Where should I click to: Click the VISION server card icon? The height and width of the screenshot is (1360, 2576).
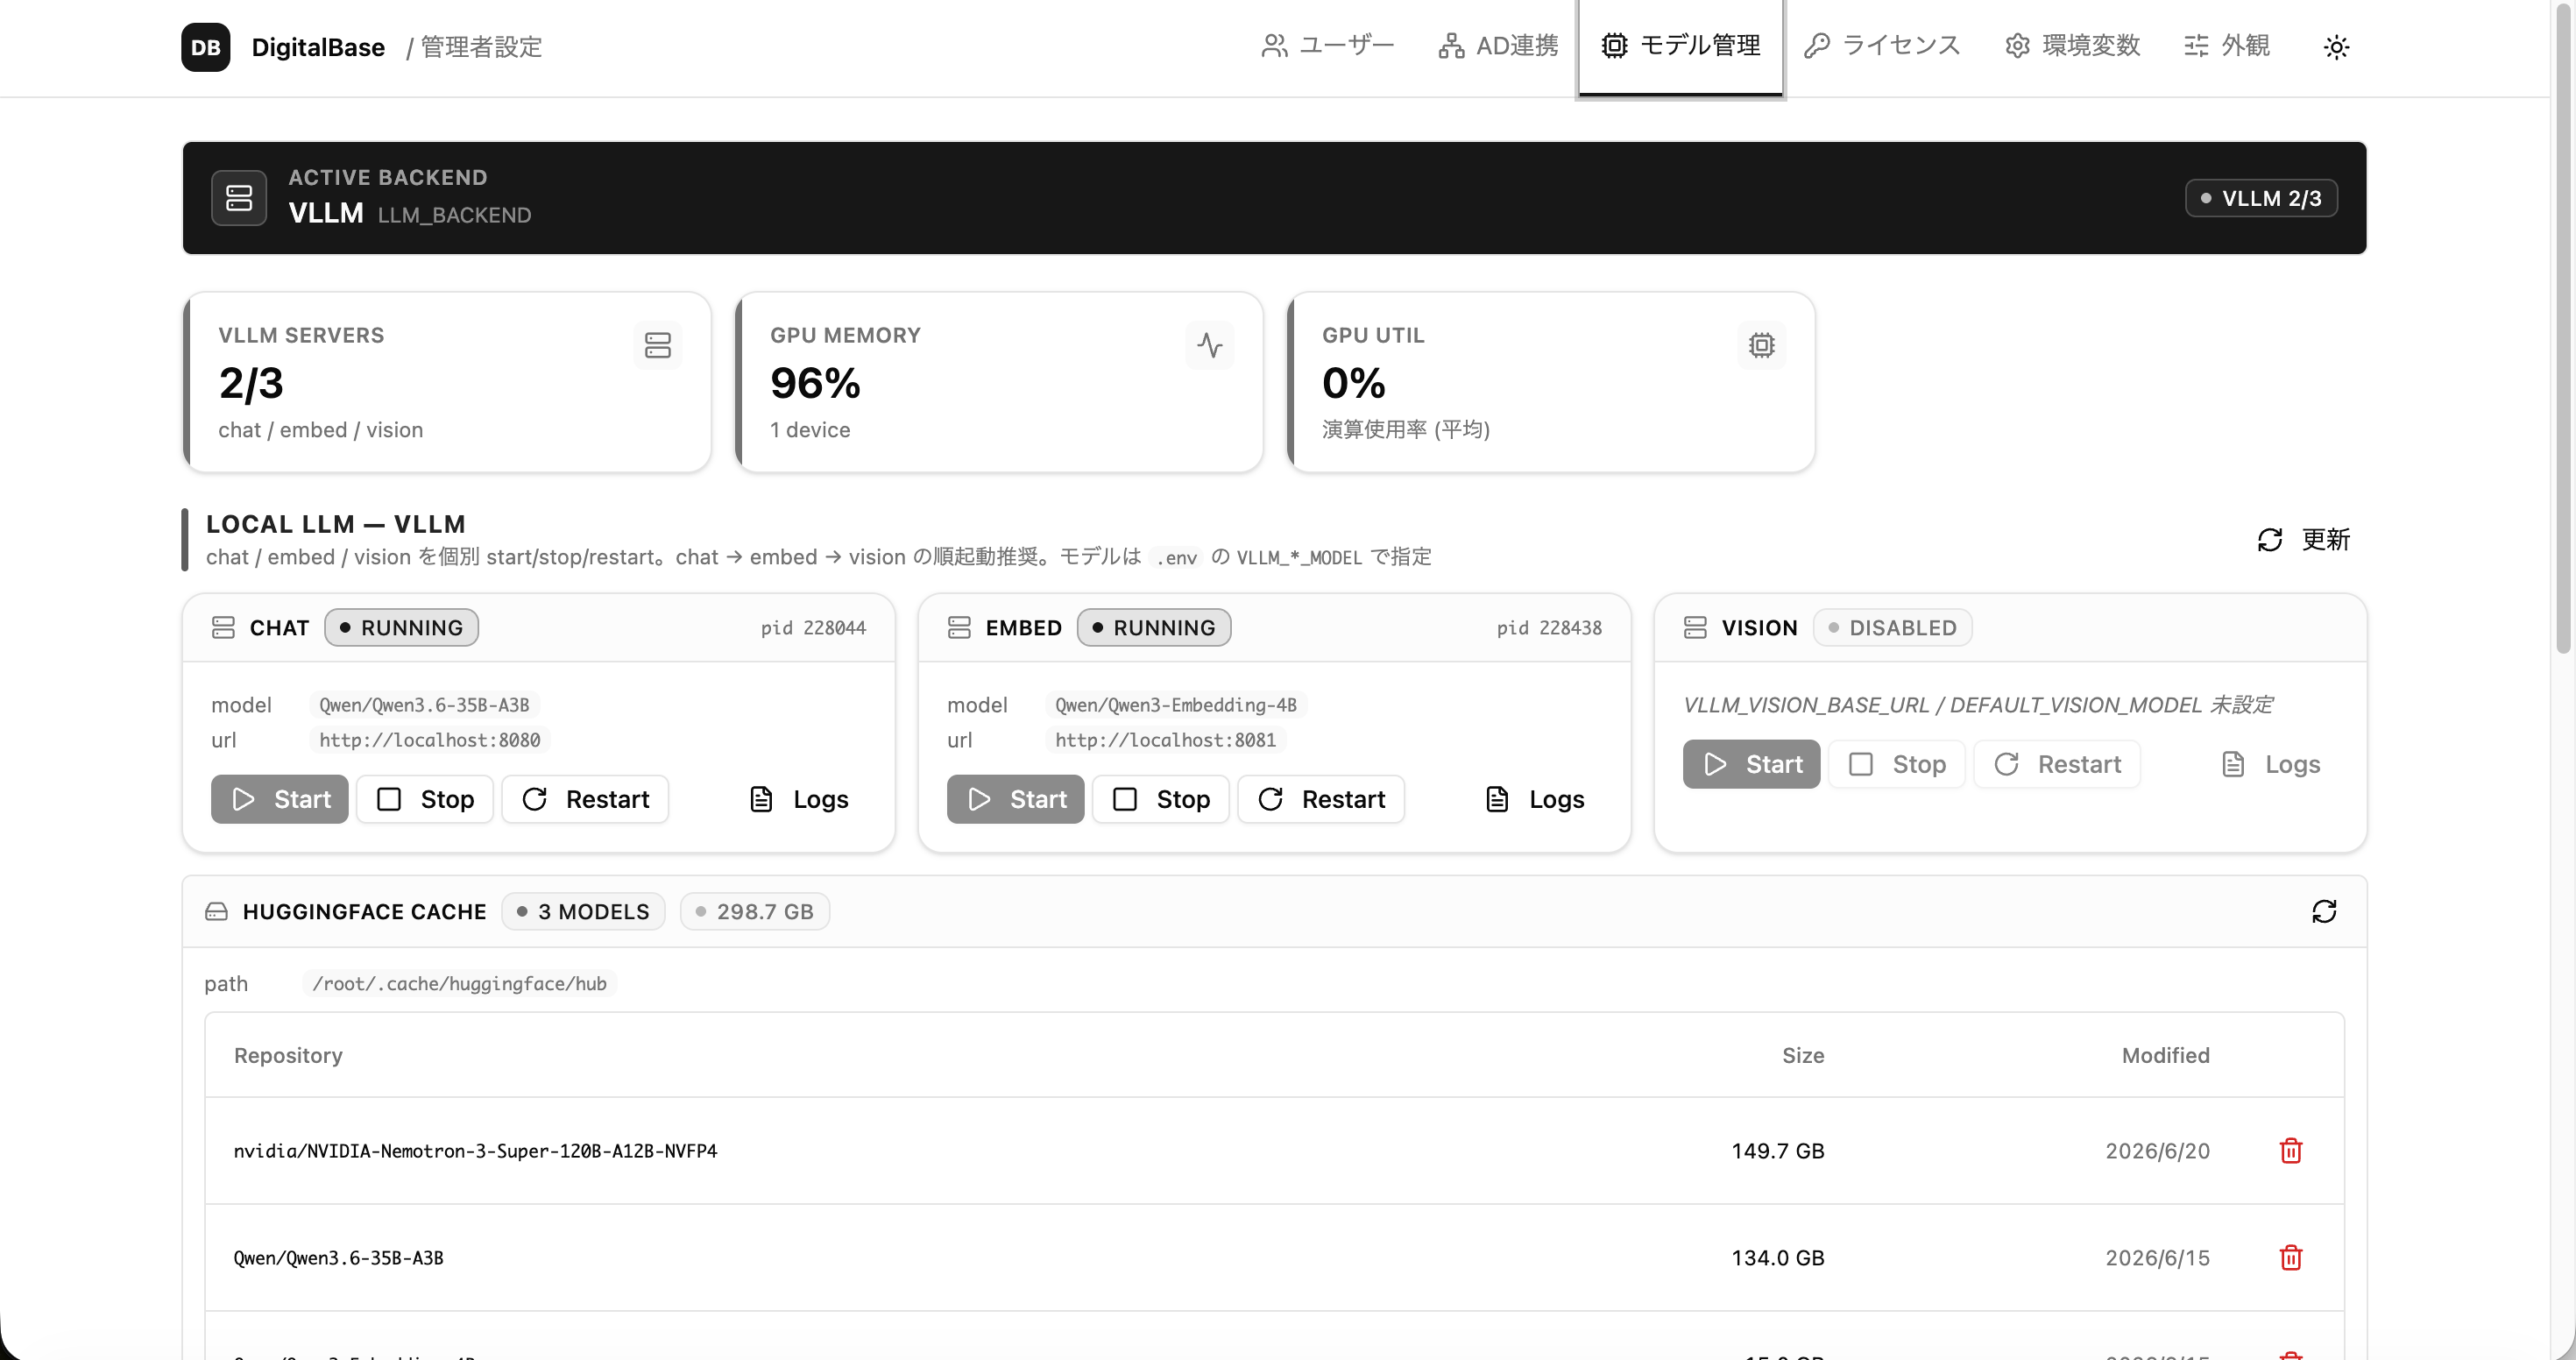click(1695, 628)
